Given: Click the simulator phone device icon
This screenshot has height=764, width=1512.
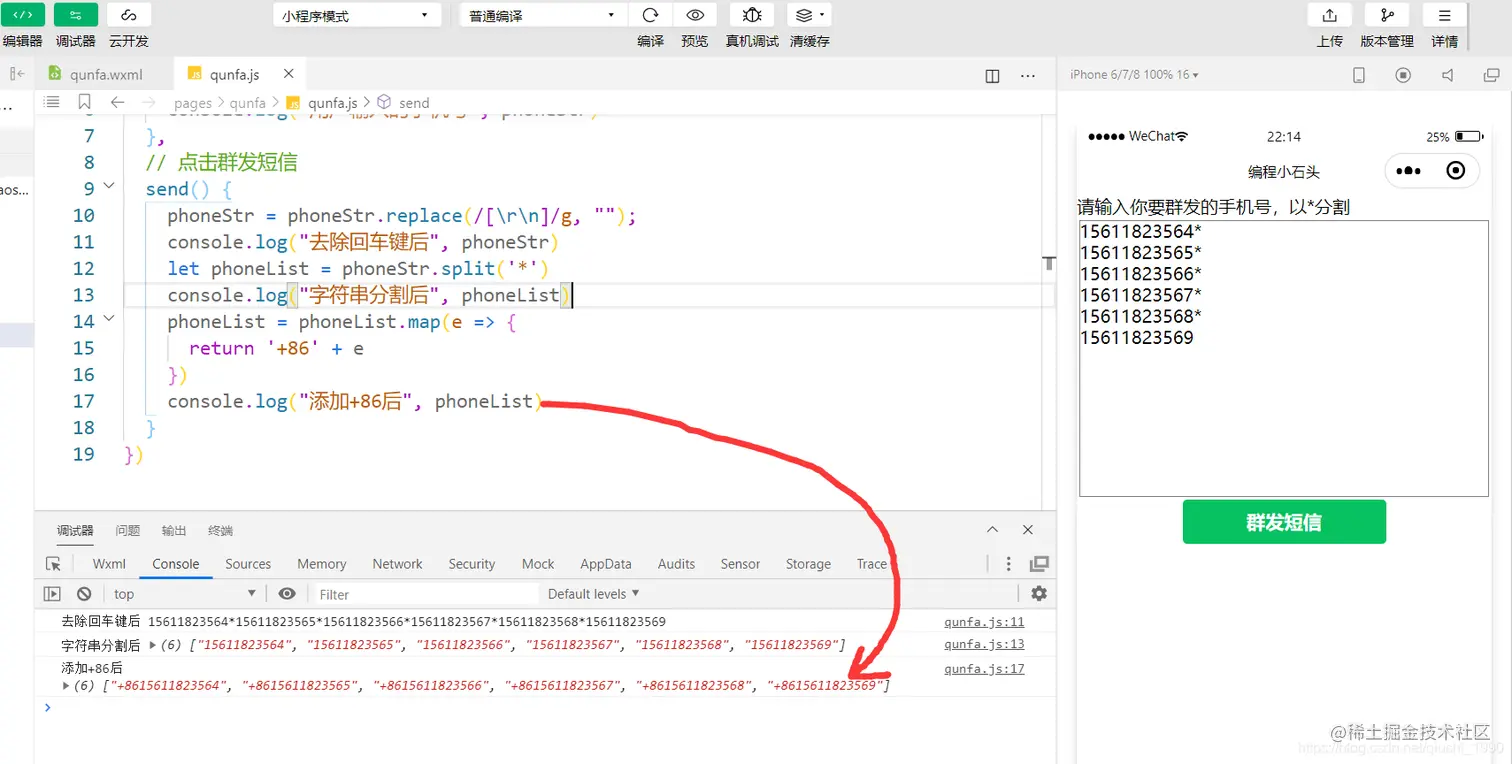Looking at the screenshot, I should click(1359, 75).
